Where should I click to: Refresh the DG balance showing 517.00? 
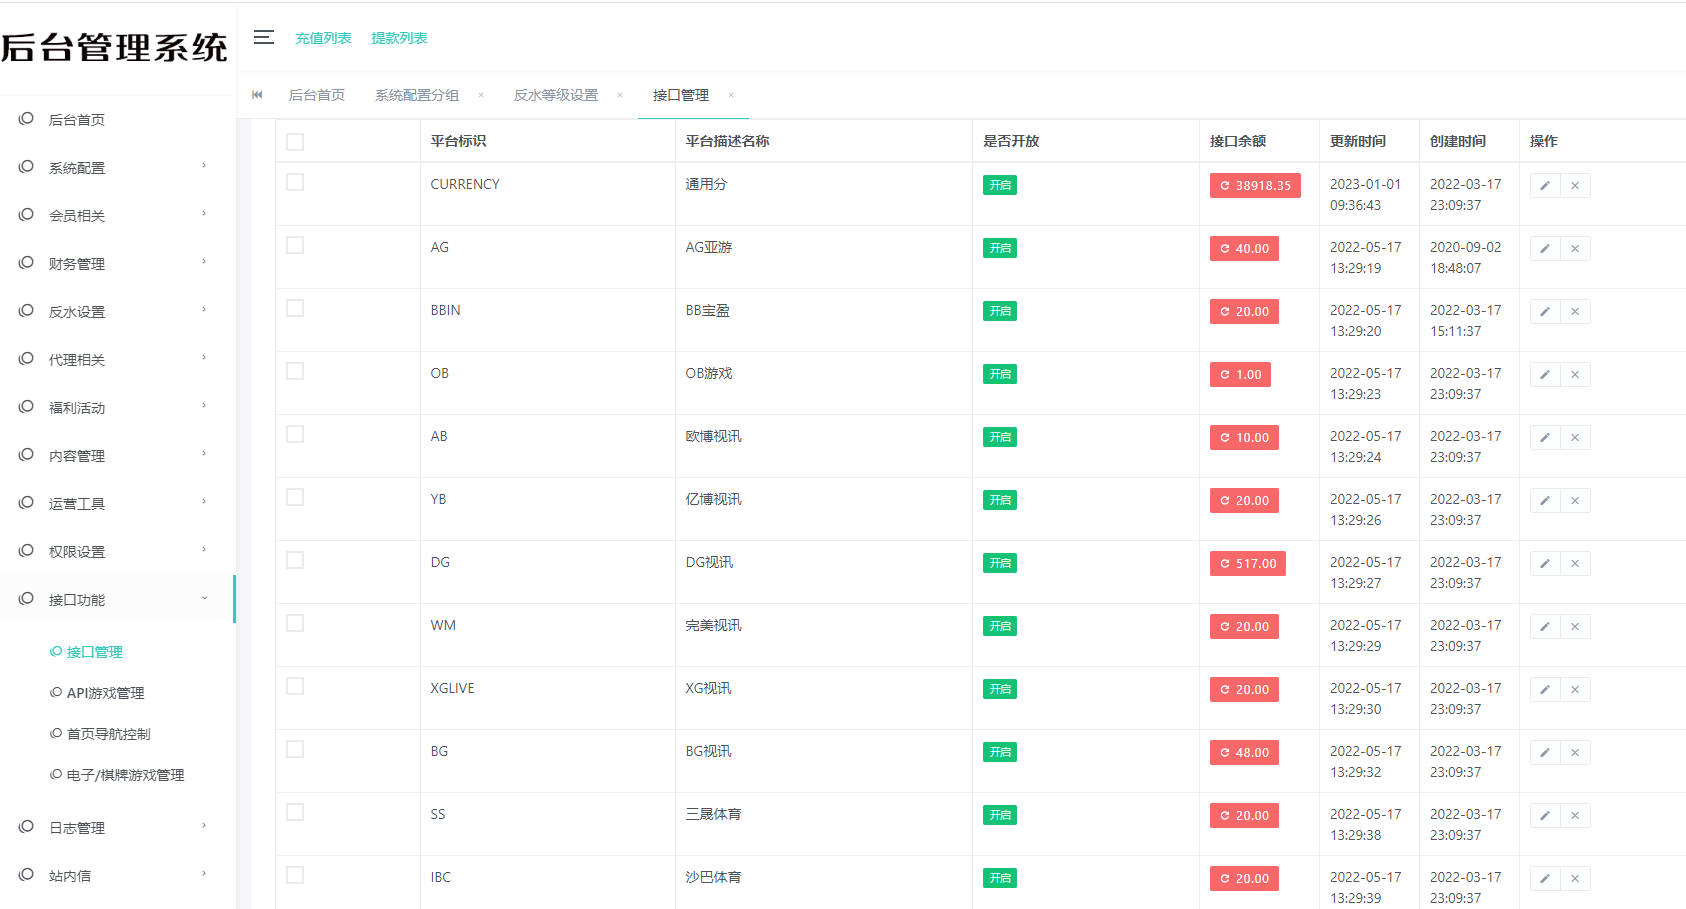tap(1247, 563)
